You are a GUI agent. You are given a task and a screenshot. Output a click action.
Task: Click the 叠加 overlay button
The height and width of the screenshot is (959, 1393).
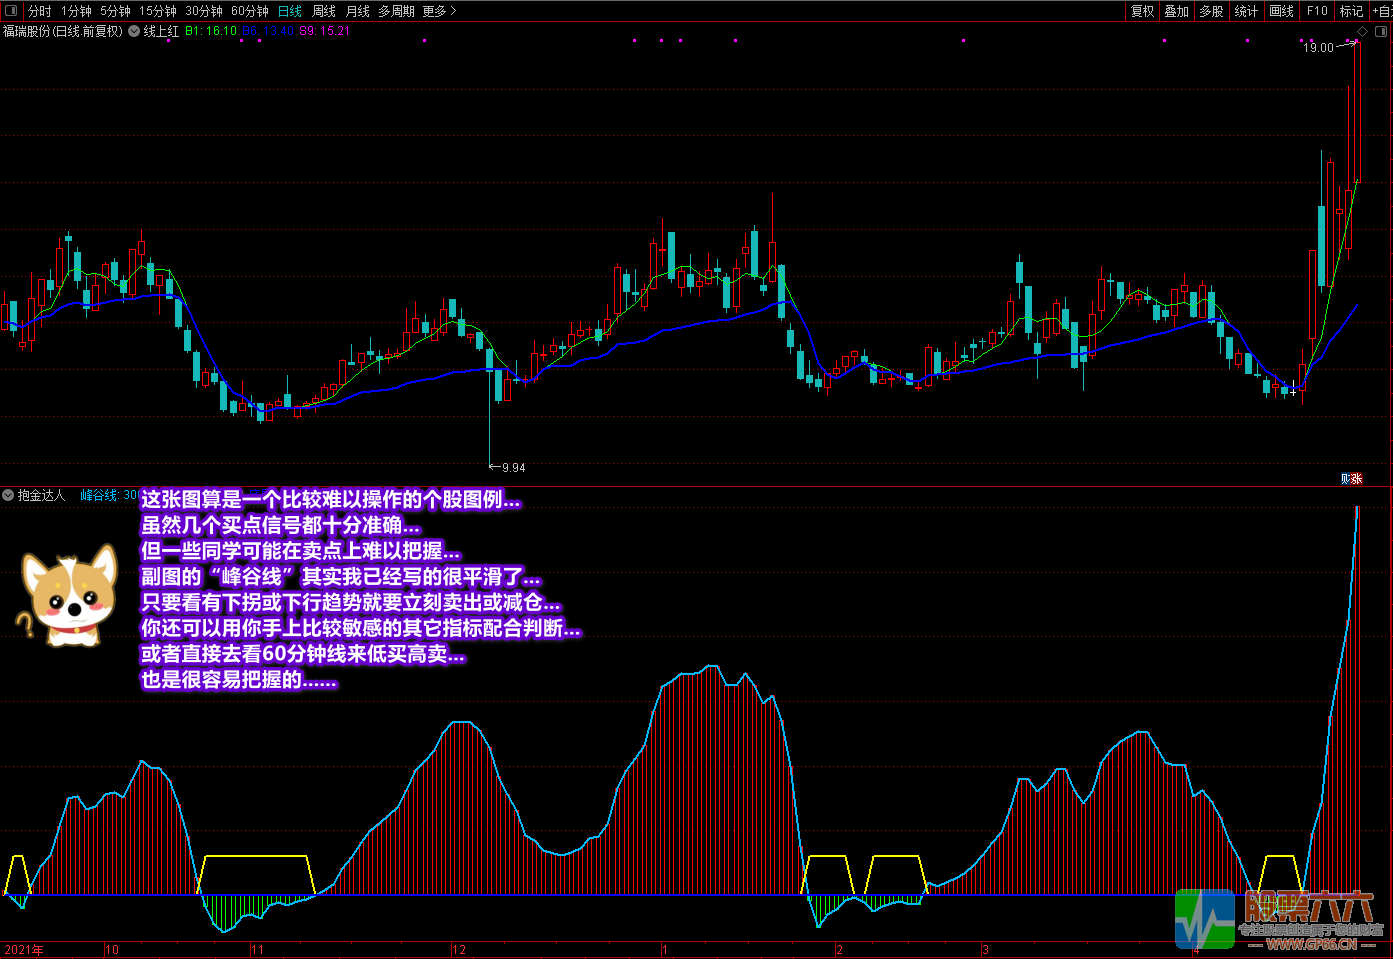click(1176, 11)
